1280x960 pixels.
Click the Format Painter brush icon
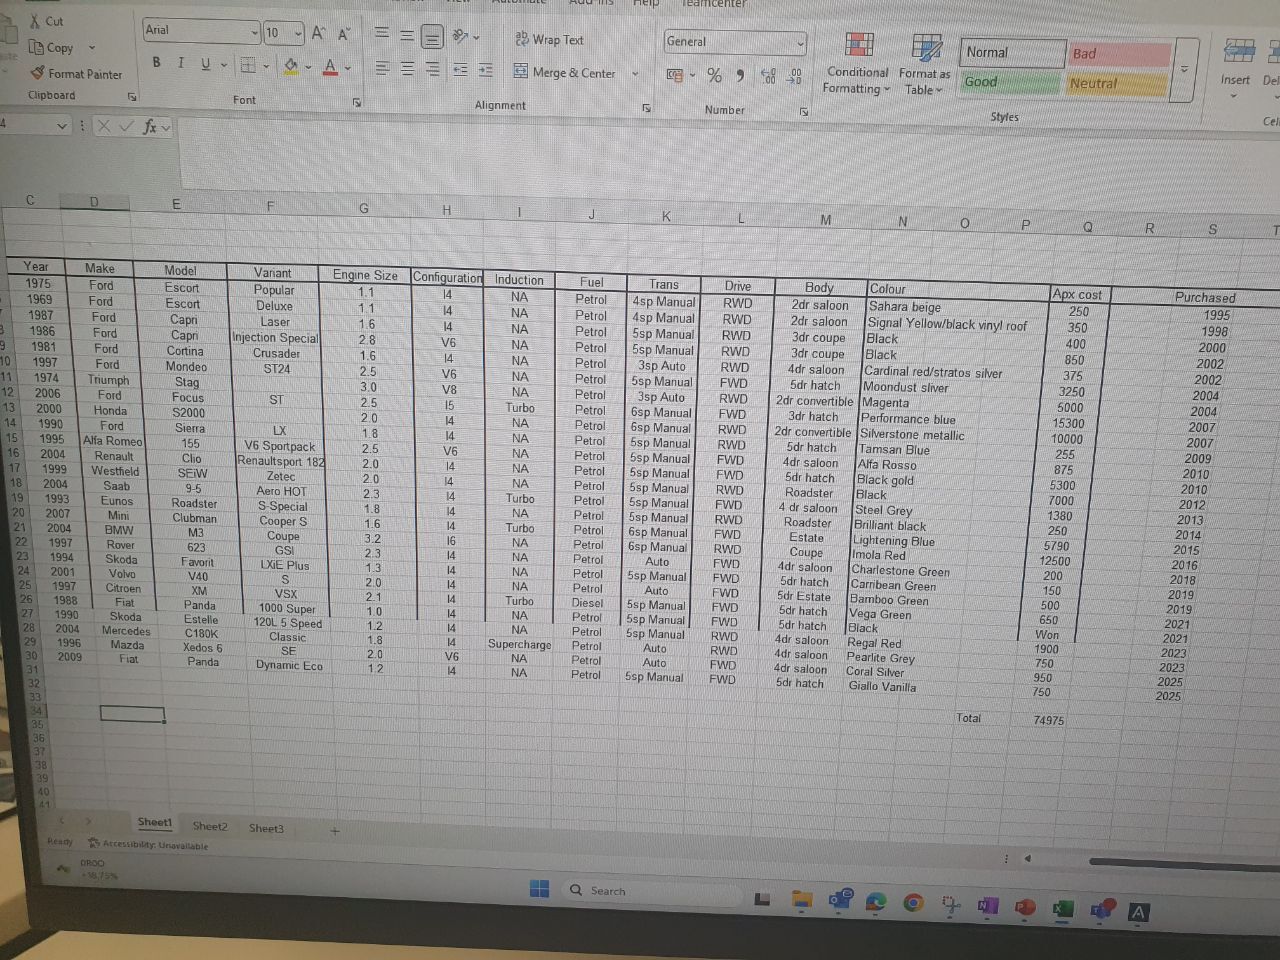38,73
